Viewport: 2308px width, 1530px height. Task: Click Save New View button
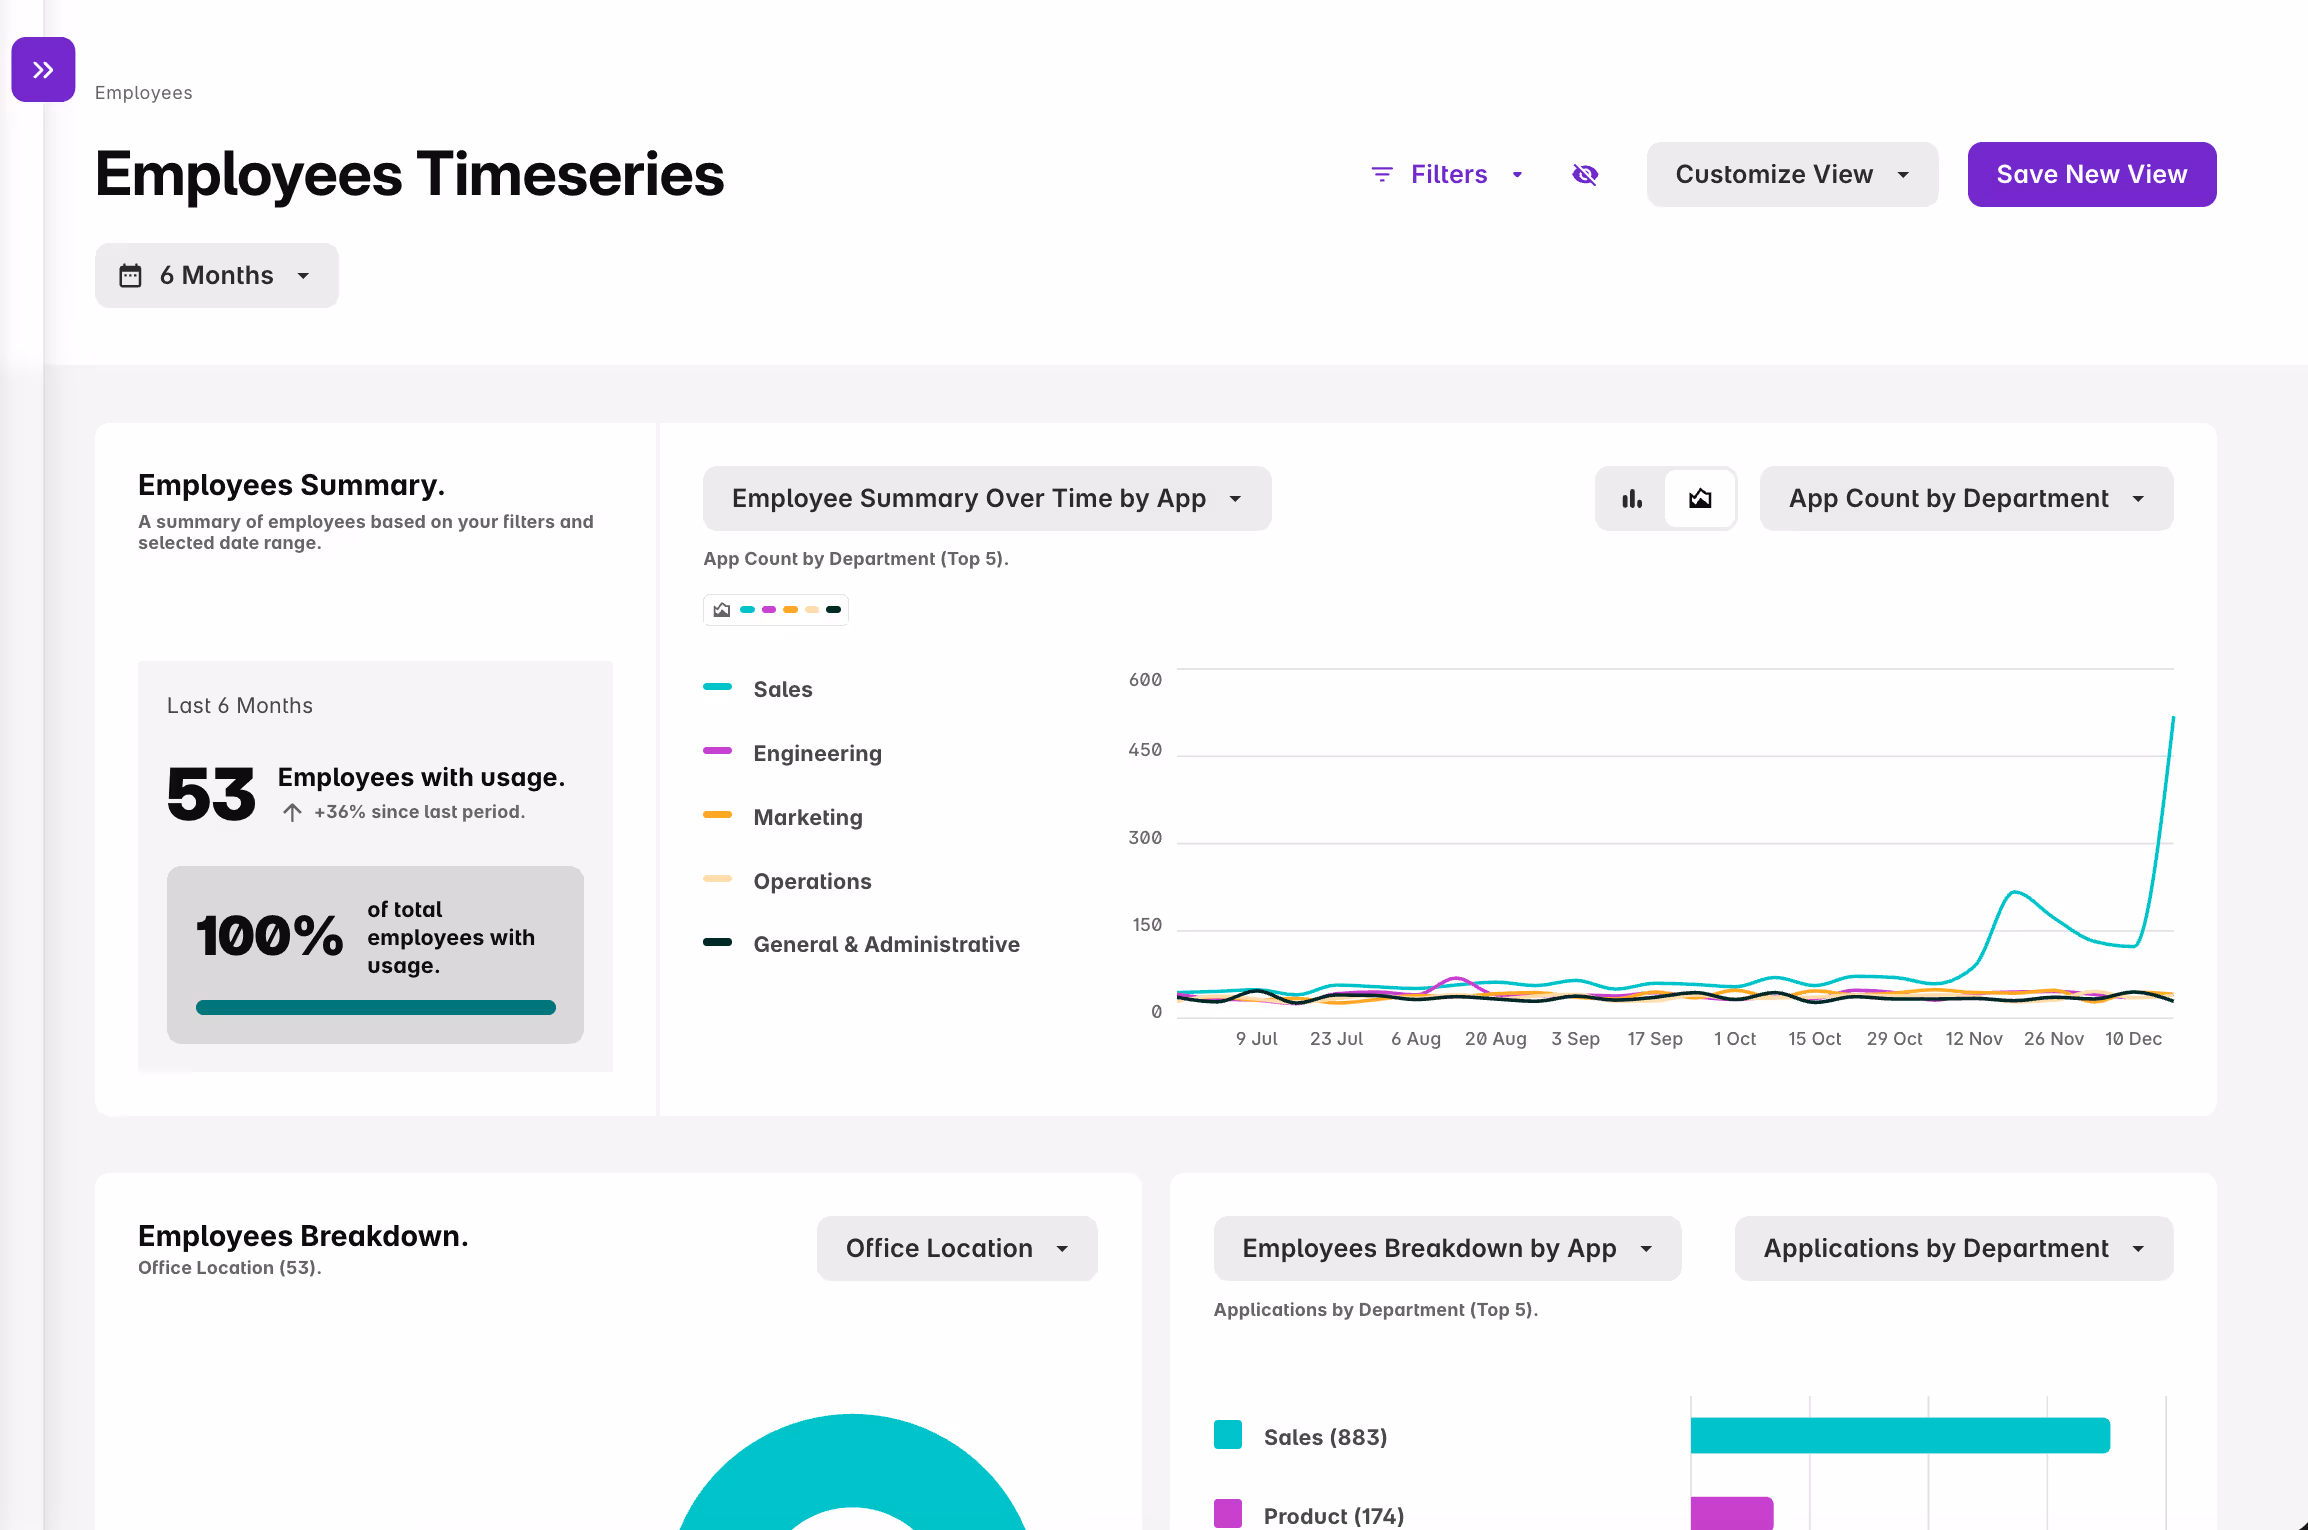[2091, 175]
